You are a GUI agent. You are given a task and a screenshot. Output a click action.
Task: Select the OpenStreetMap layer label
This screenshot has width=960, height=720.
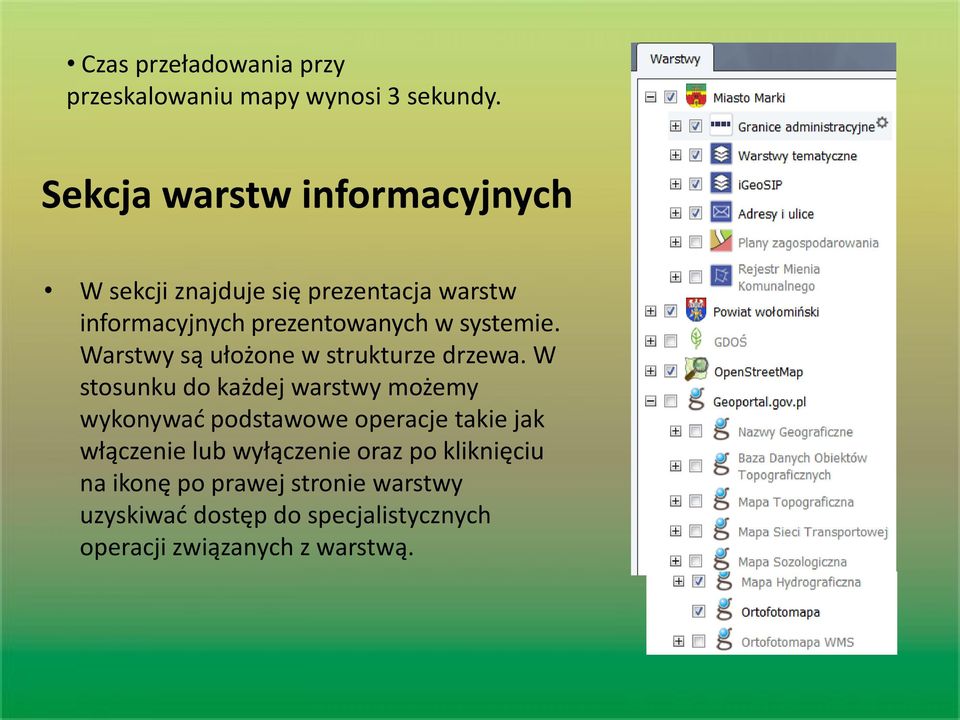[758, 372]
